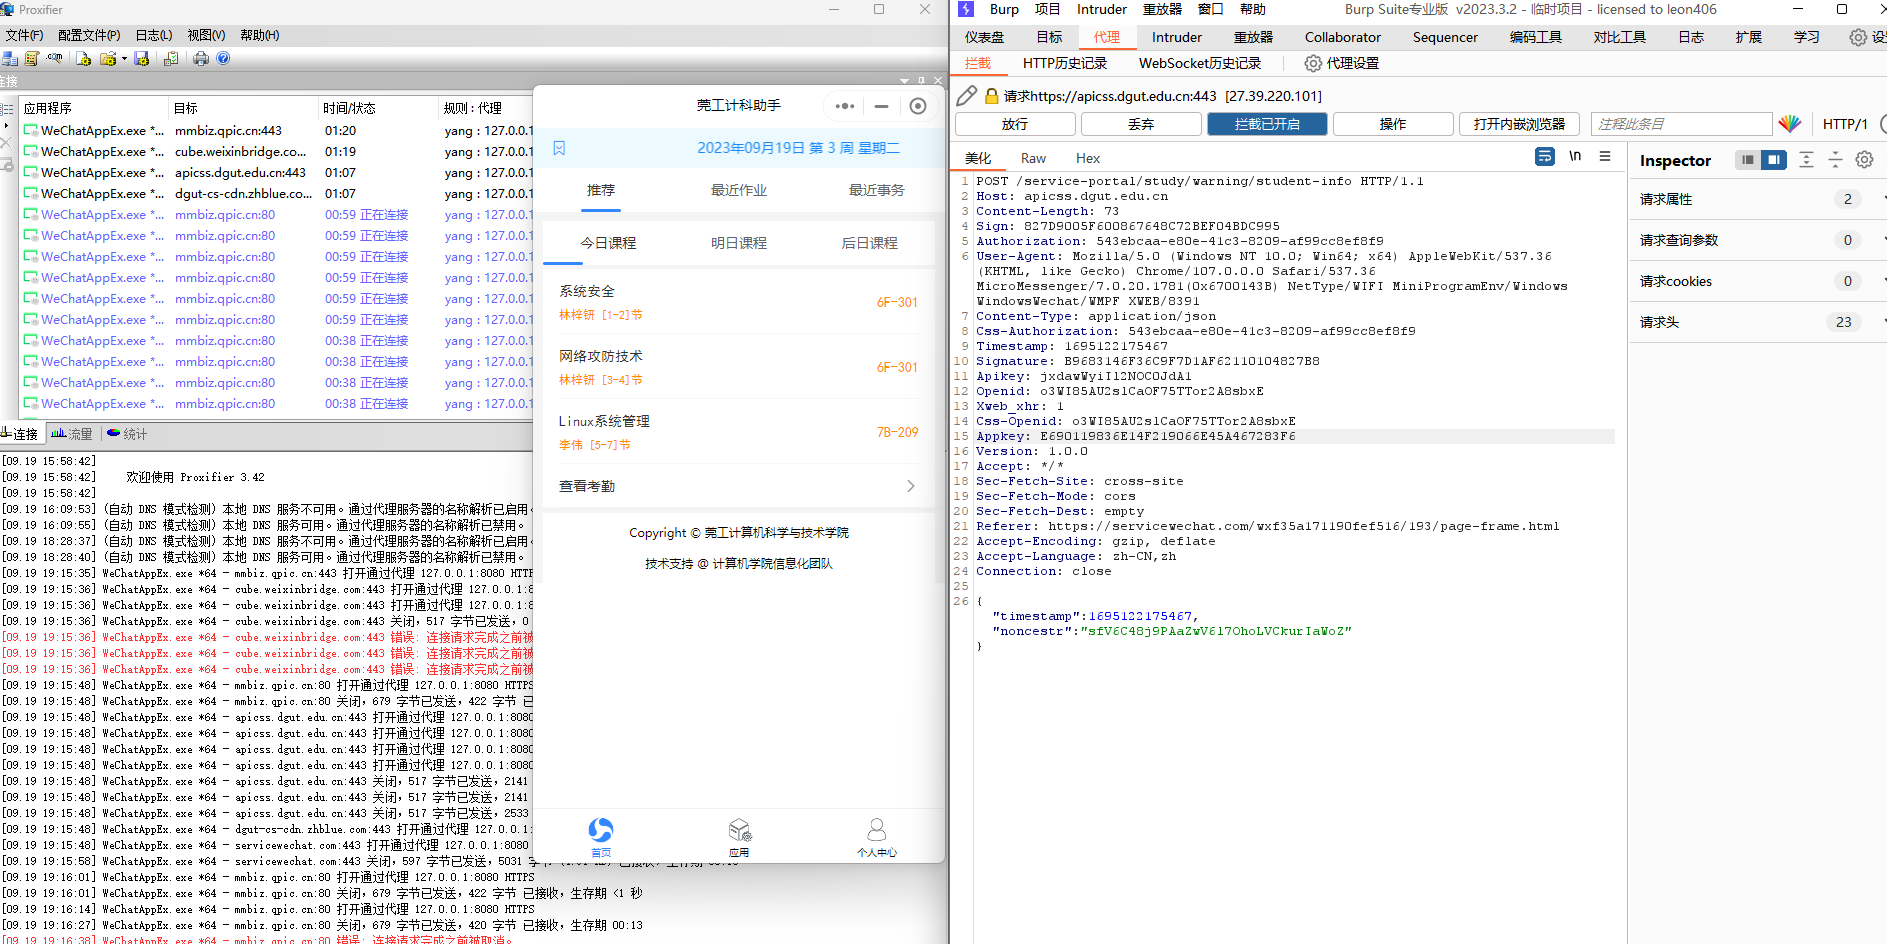Open Burp proxy settings gear 代理设置
Viewport: 1887px width, 944px height.
coord(1342,63)
